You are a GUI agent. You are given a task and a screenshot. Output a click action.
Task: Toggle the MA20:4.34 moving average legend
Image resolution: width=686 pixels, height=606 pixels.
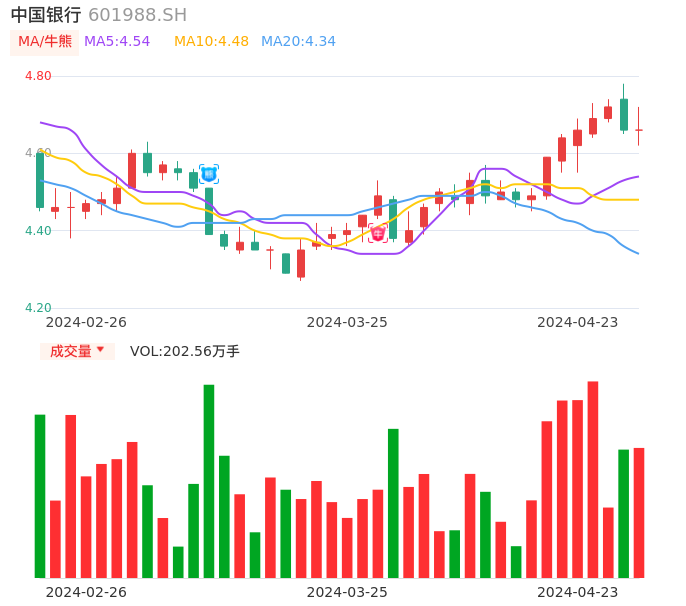[x=298, y=42]
